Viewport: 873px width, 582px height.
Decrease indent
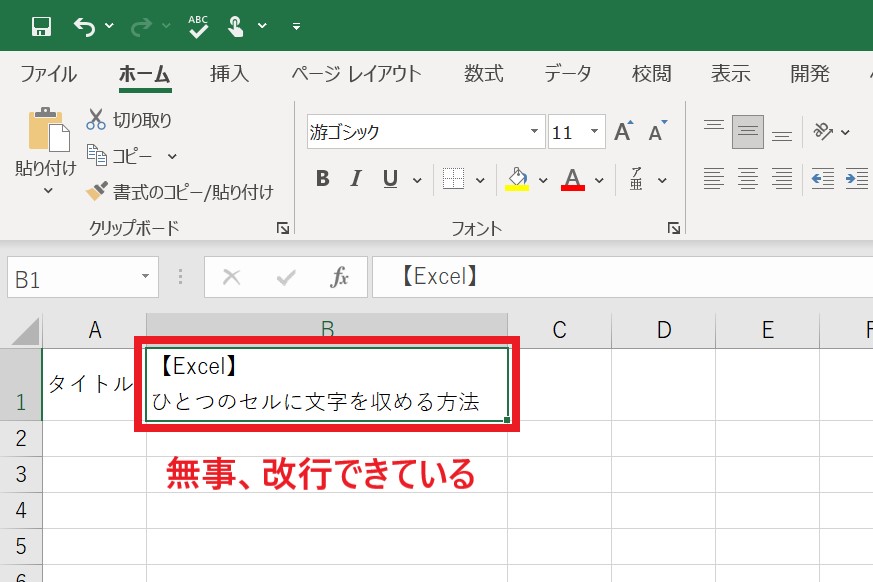(823, 179)
